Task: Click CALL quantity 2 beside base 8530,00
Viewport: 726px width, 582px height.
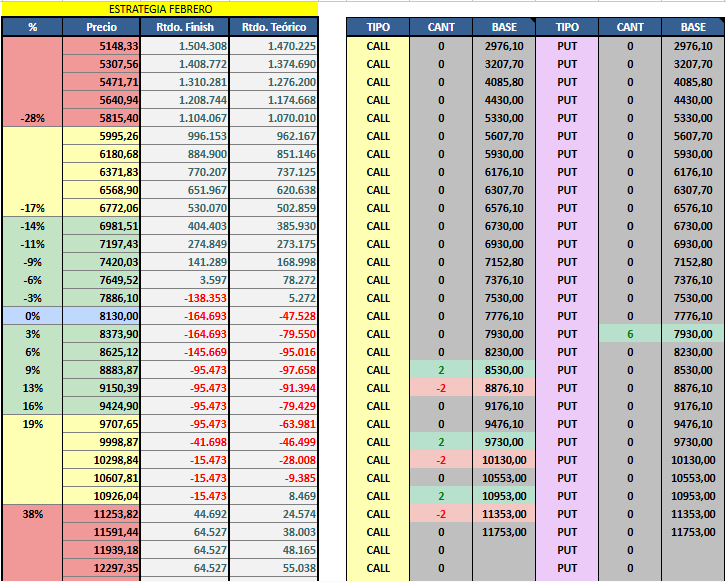Action: coord(441,370)
